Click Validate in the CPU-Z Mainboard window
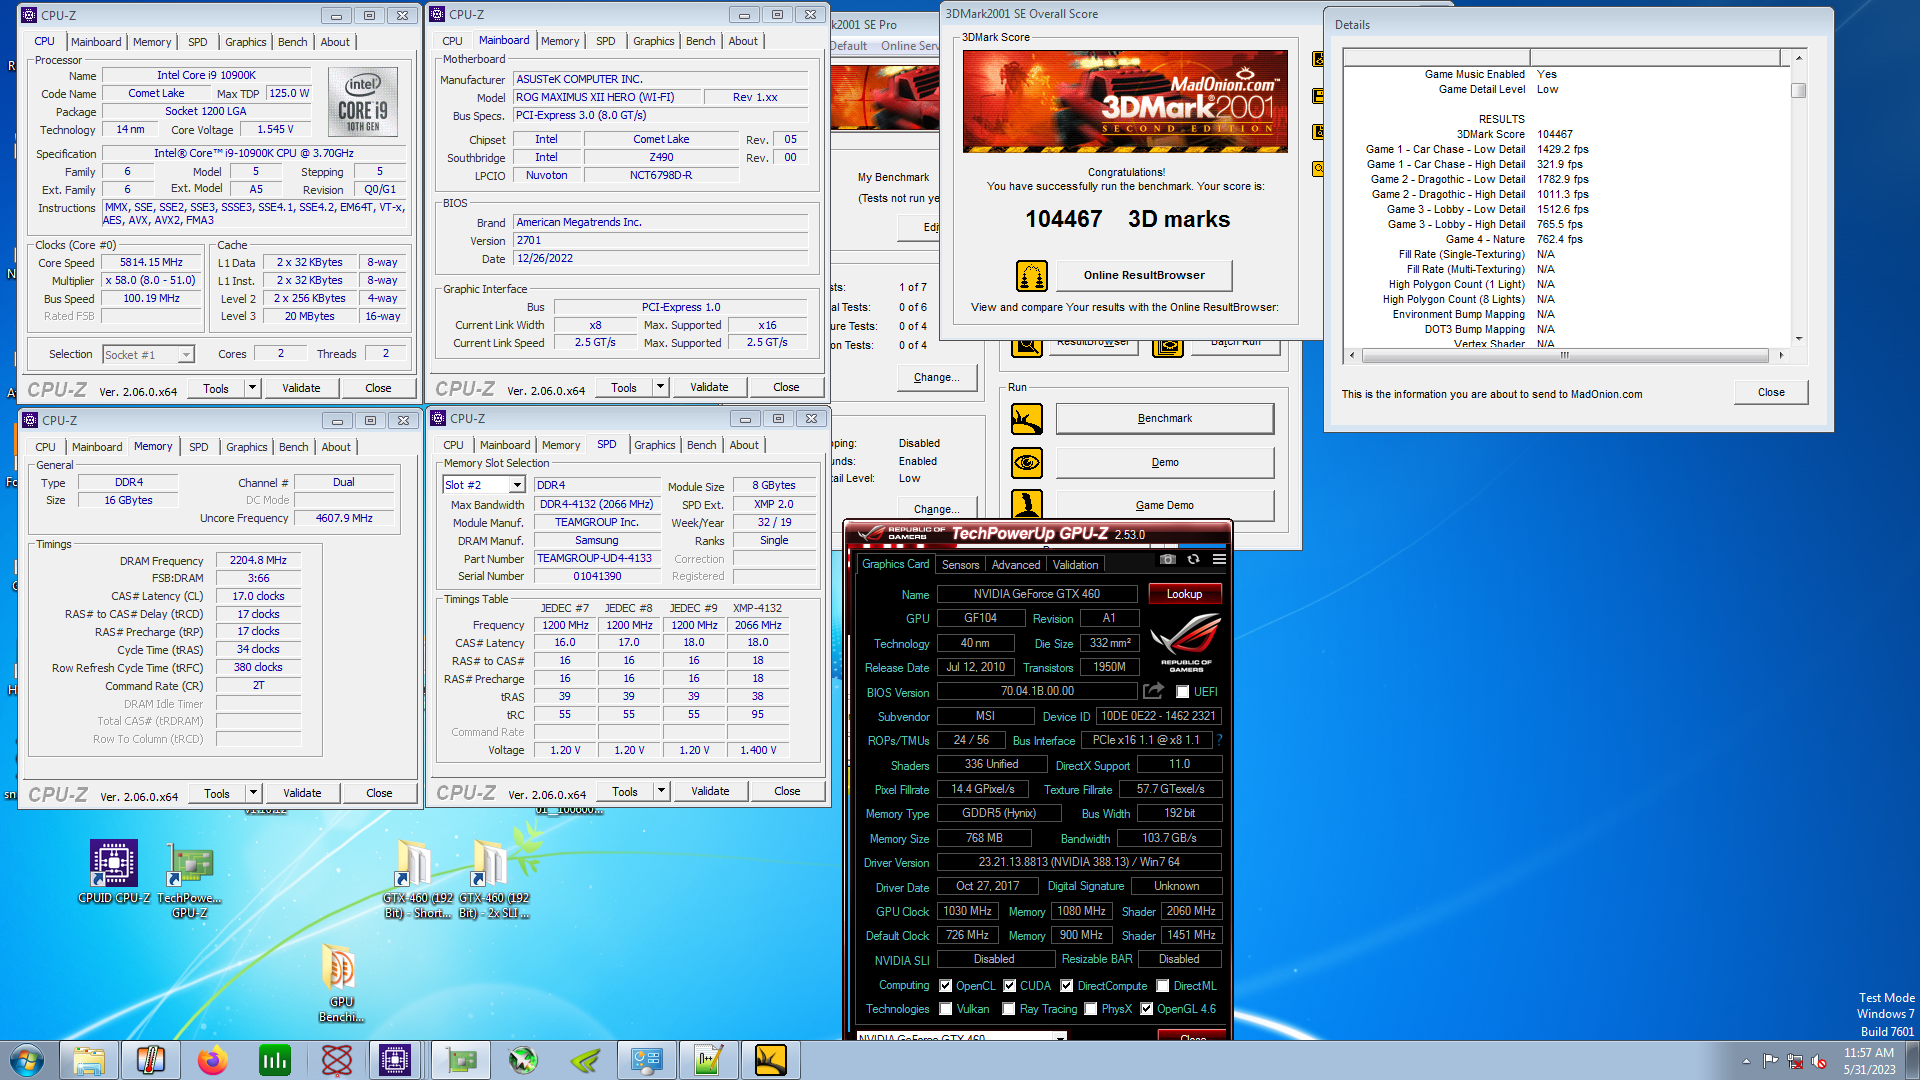The height and width of the screenshot is (1080, 1920). tap(709, 387)
